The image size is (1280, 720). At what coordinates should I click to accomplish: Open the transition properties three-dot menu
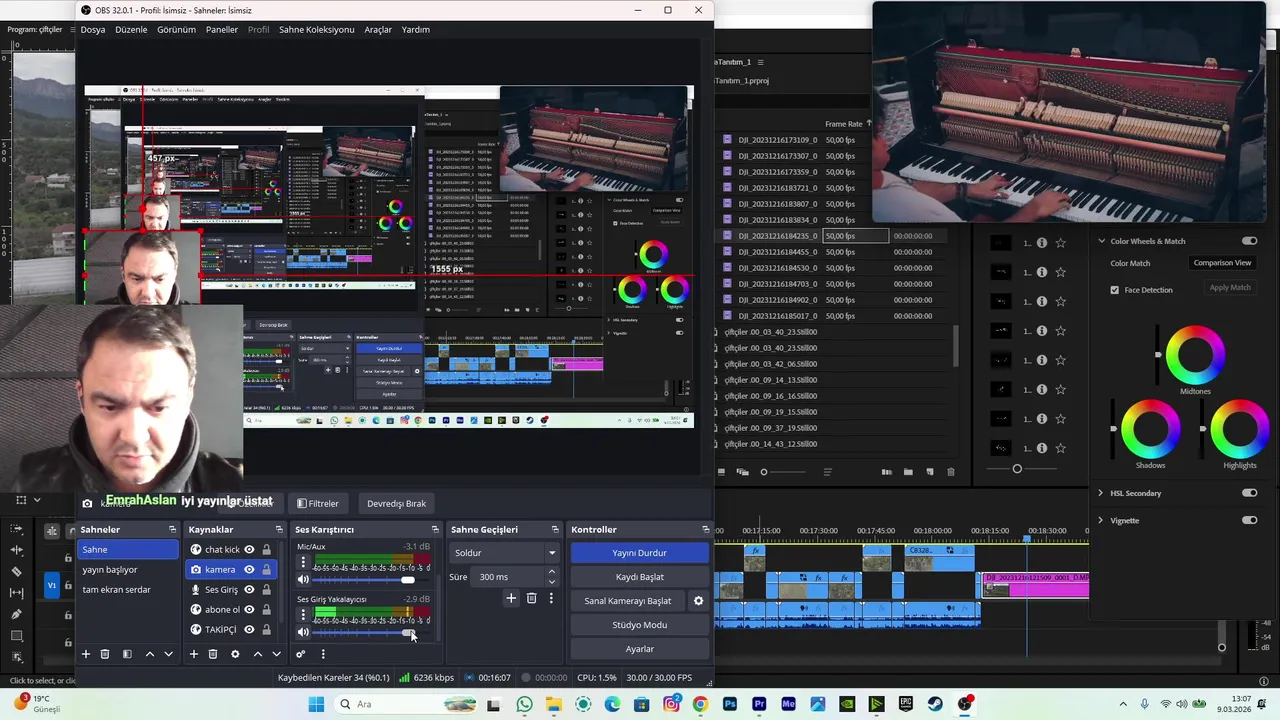click(x=550, y=598)
